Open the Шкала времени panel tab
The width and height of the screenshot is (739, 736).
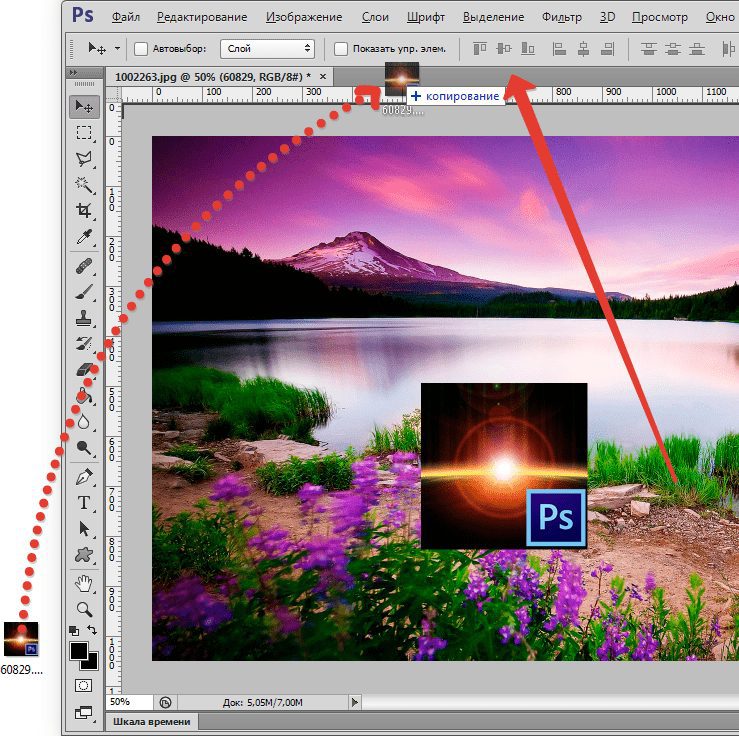coord(152,722)
